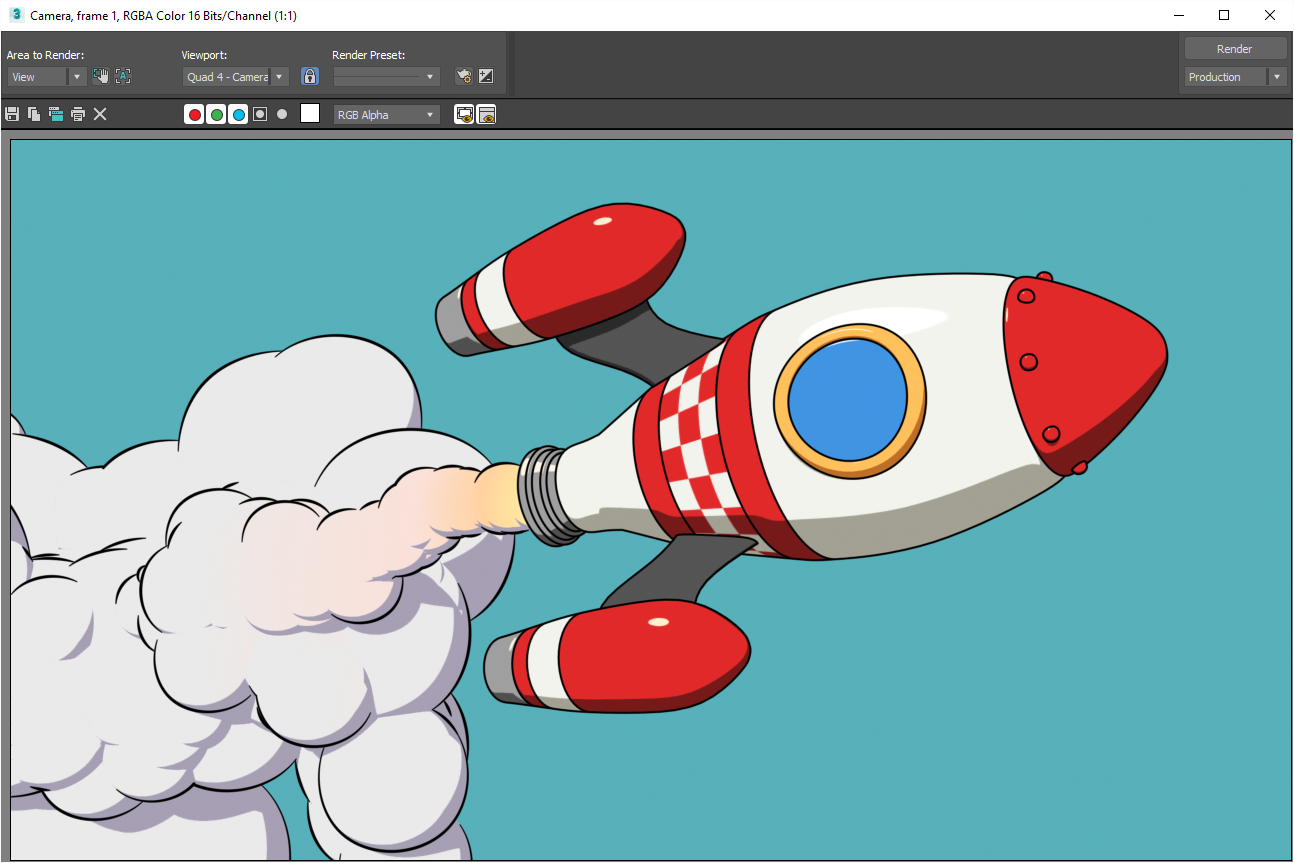The image size is (1294, 863).
Task: Click the Render button
Action: [x=1235, y=49]
